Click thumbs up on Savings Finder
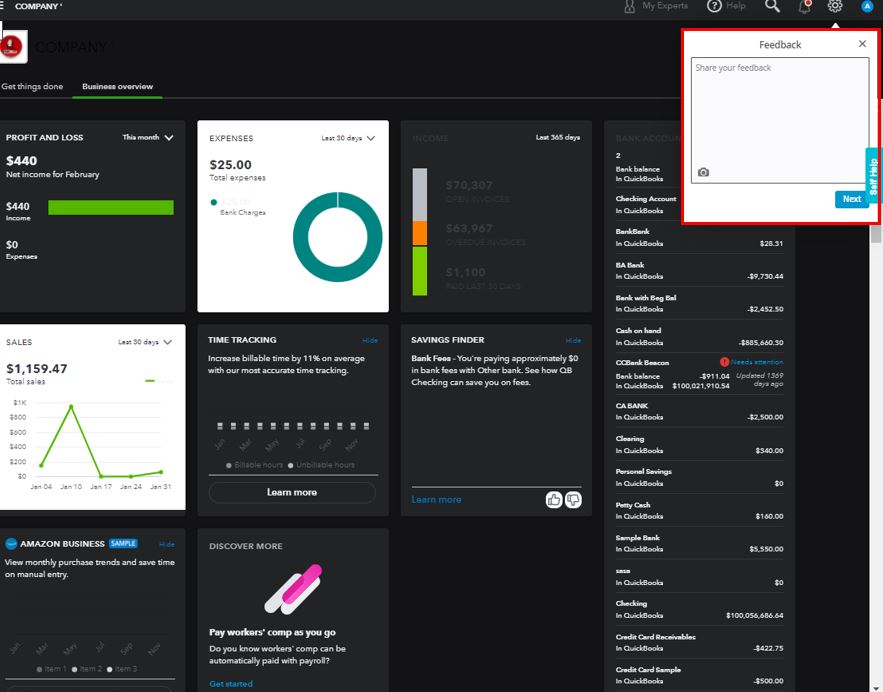This screenshot has width=883, height=692. click(554, 499)
